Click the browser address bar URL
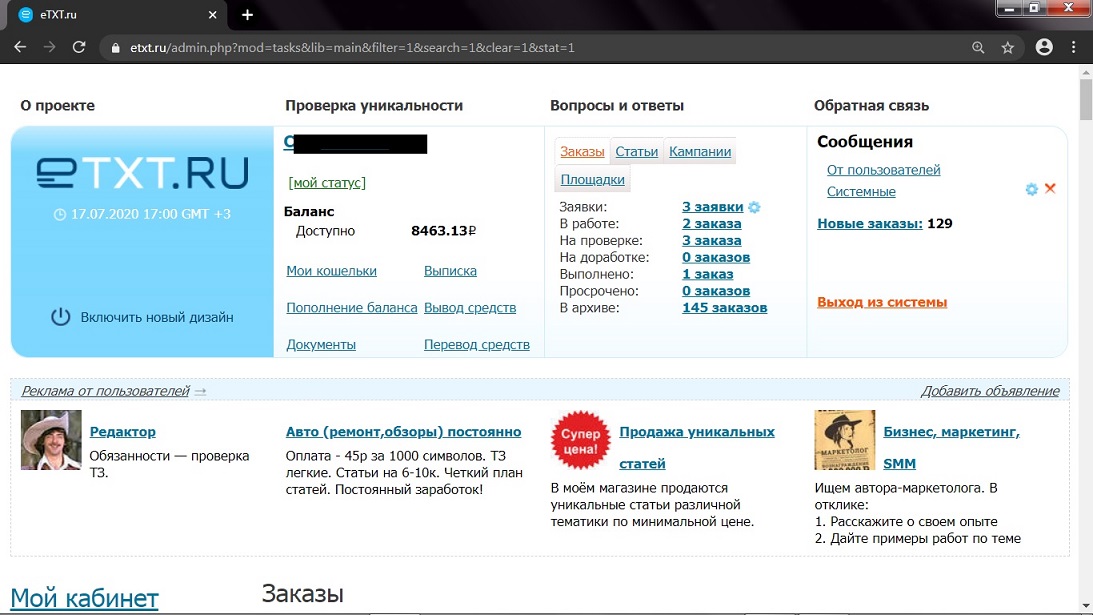The image size is (1093, 615). point(352,47)
